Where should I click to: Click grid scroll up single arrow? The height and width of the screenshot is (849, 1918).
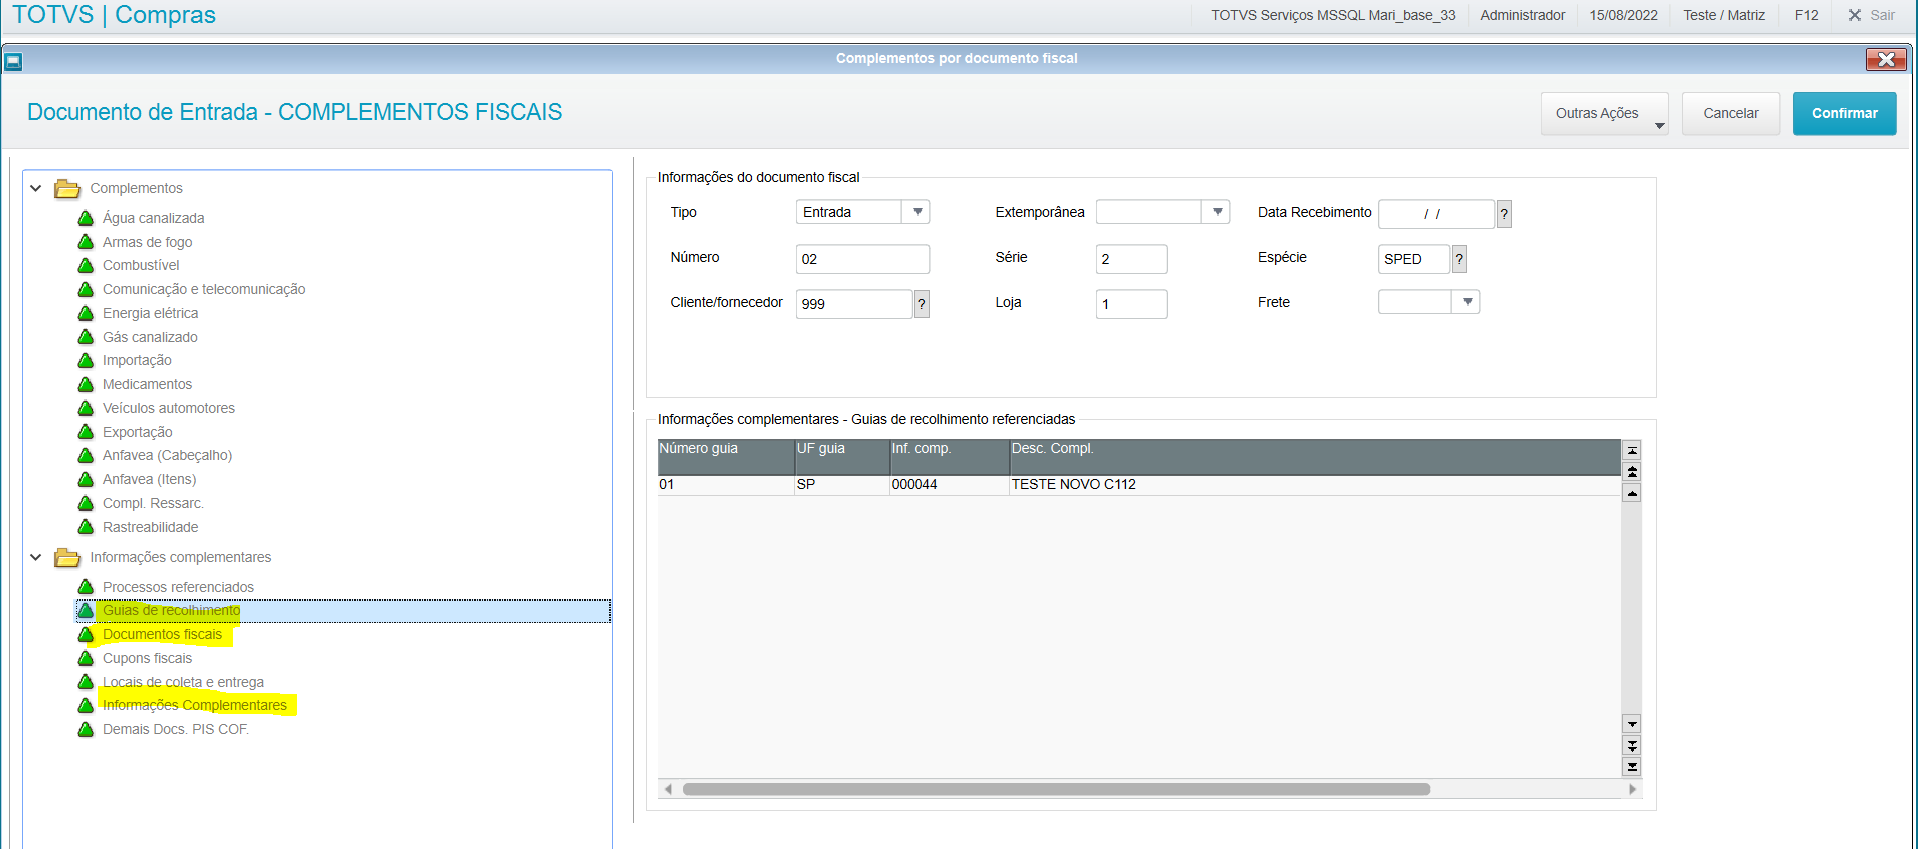1632,493
